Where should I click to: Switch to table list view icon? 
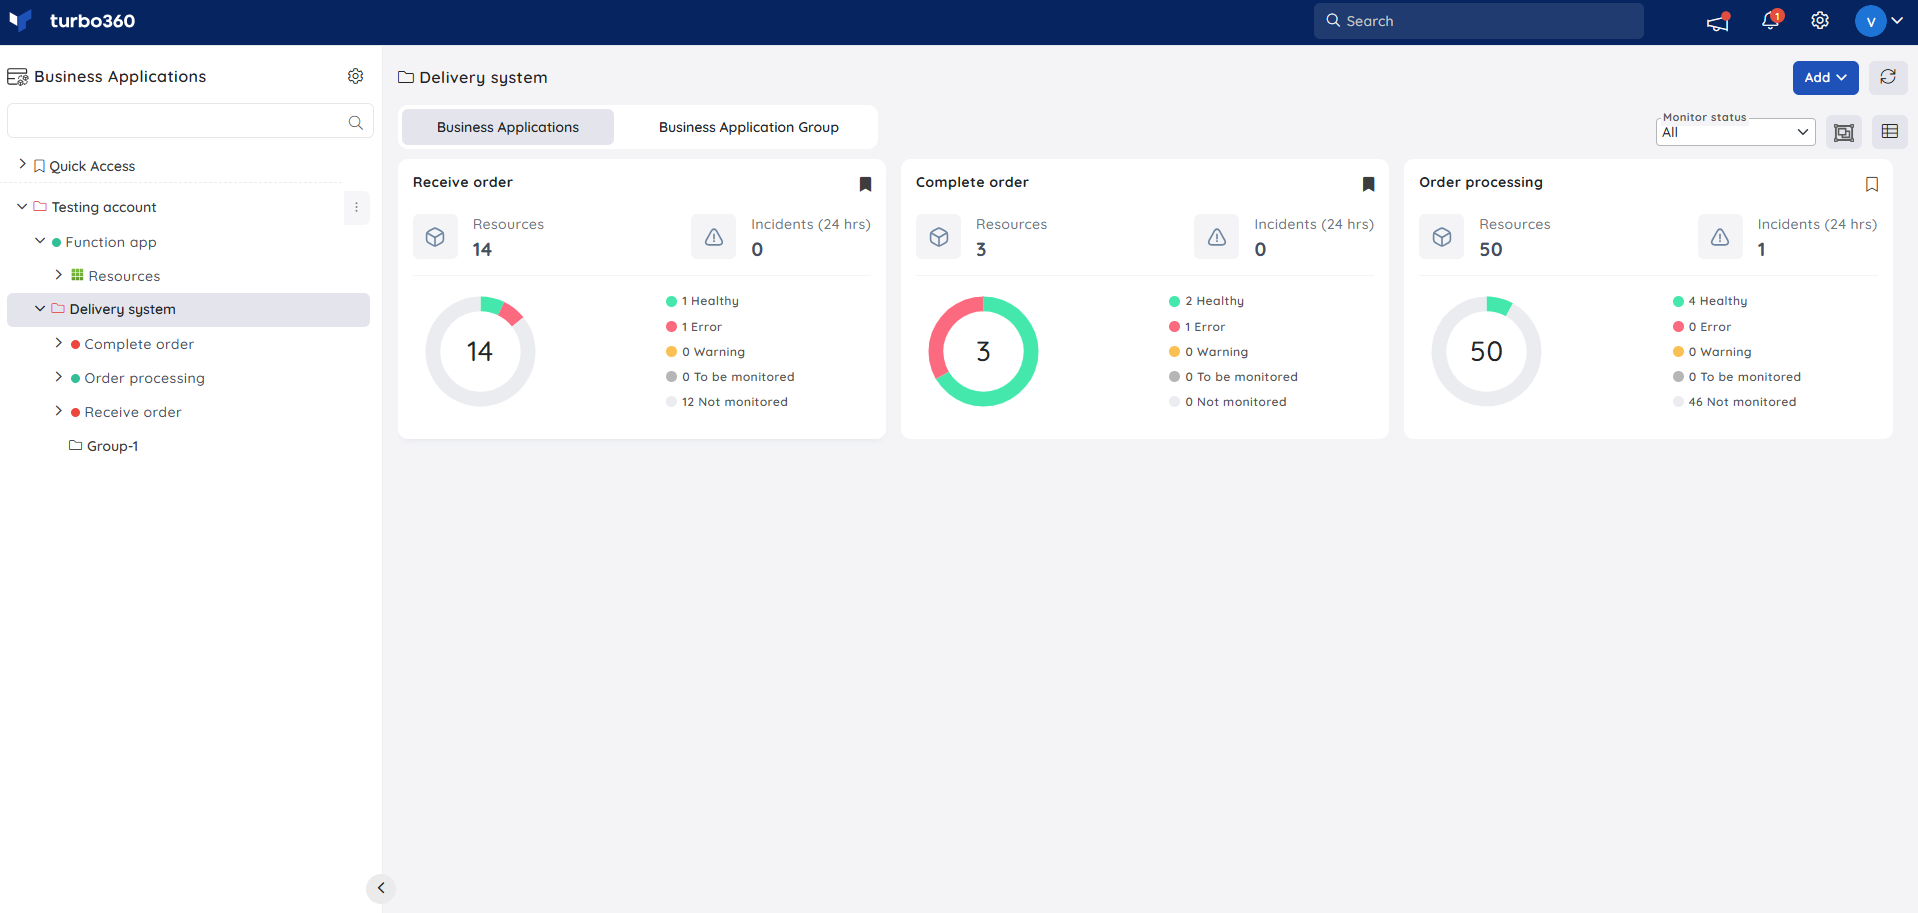click(x=1890, y=132)
